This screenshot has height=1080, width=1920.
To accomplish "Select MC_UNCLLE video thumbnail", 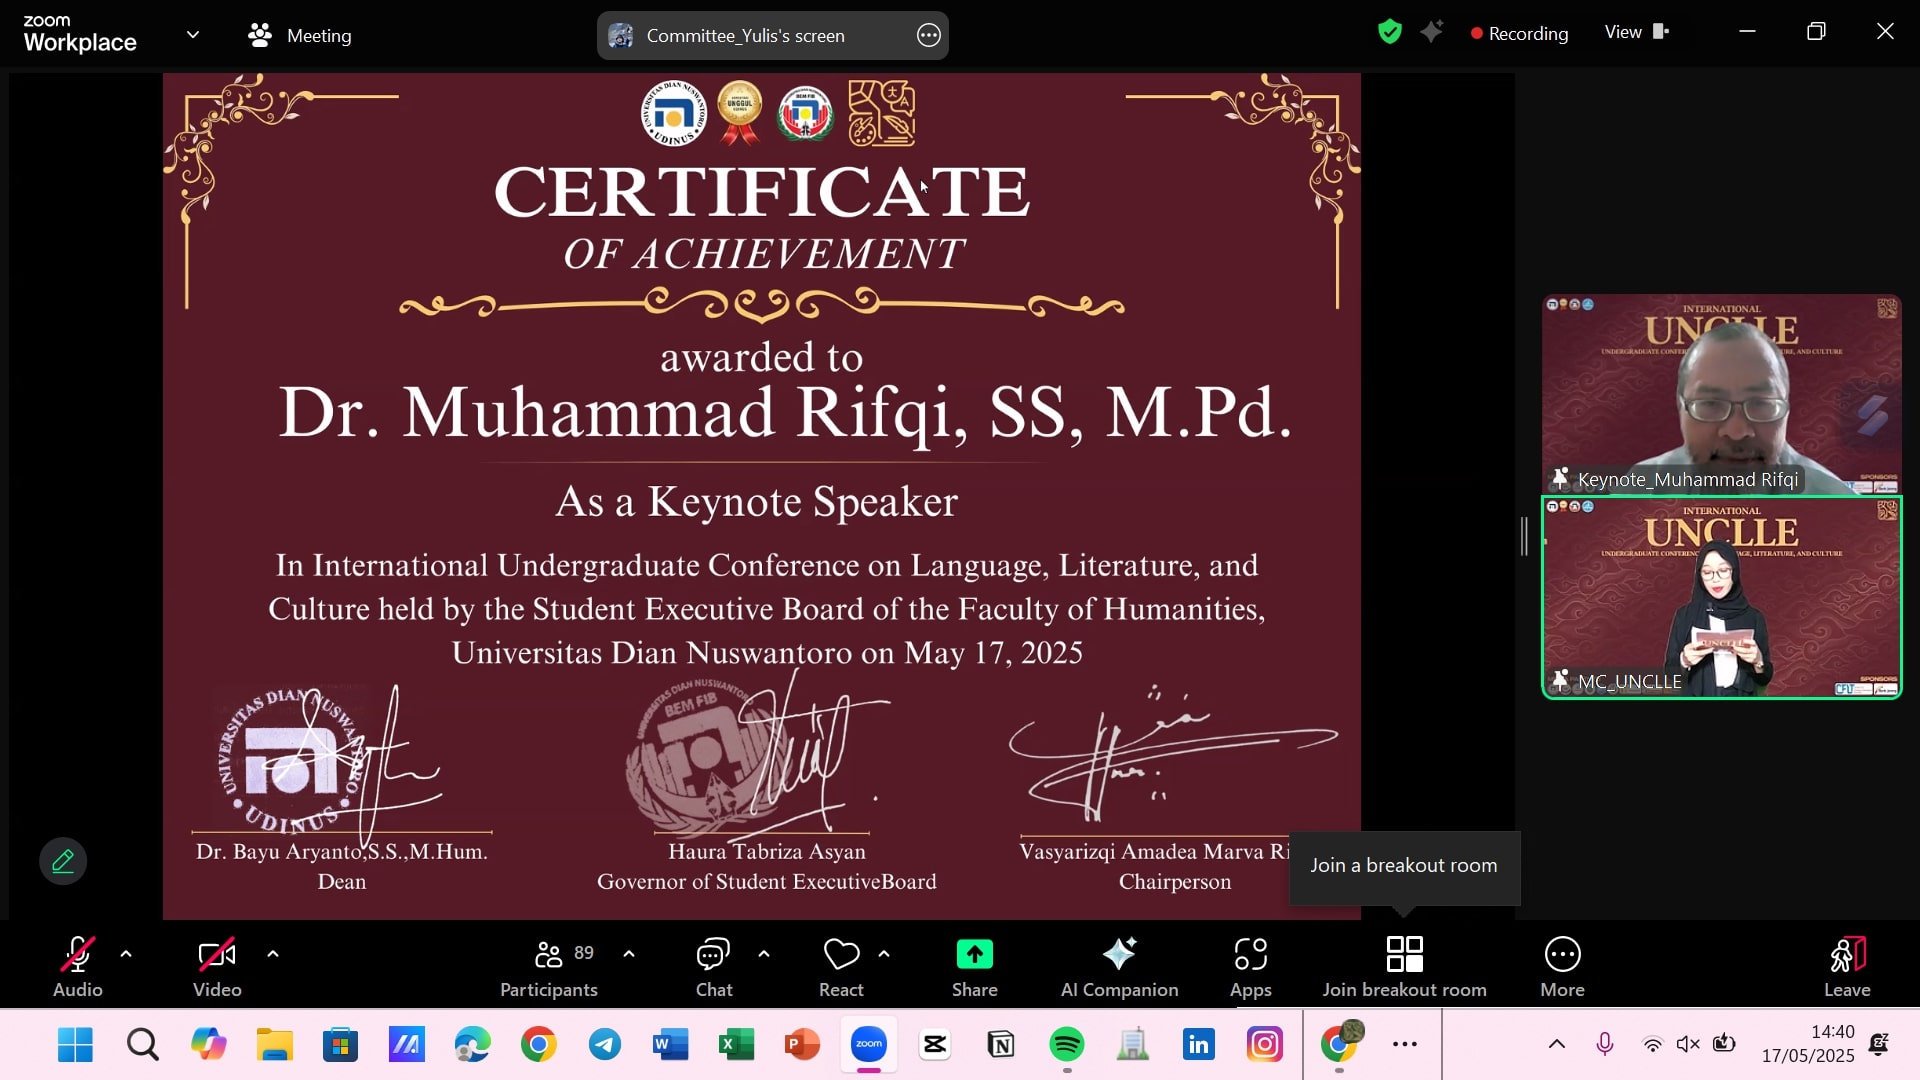I will [1721, 597].
